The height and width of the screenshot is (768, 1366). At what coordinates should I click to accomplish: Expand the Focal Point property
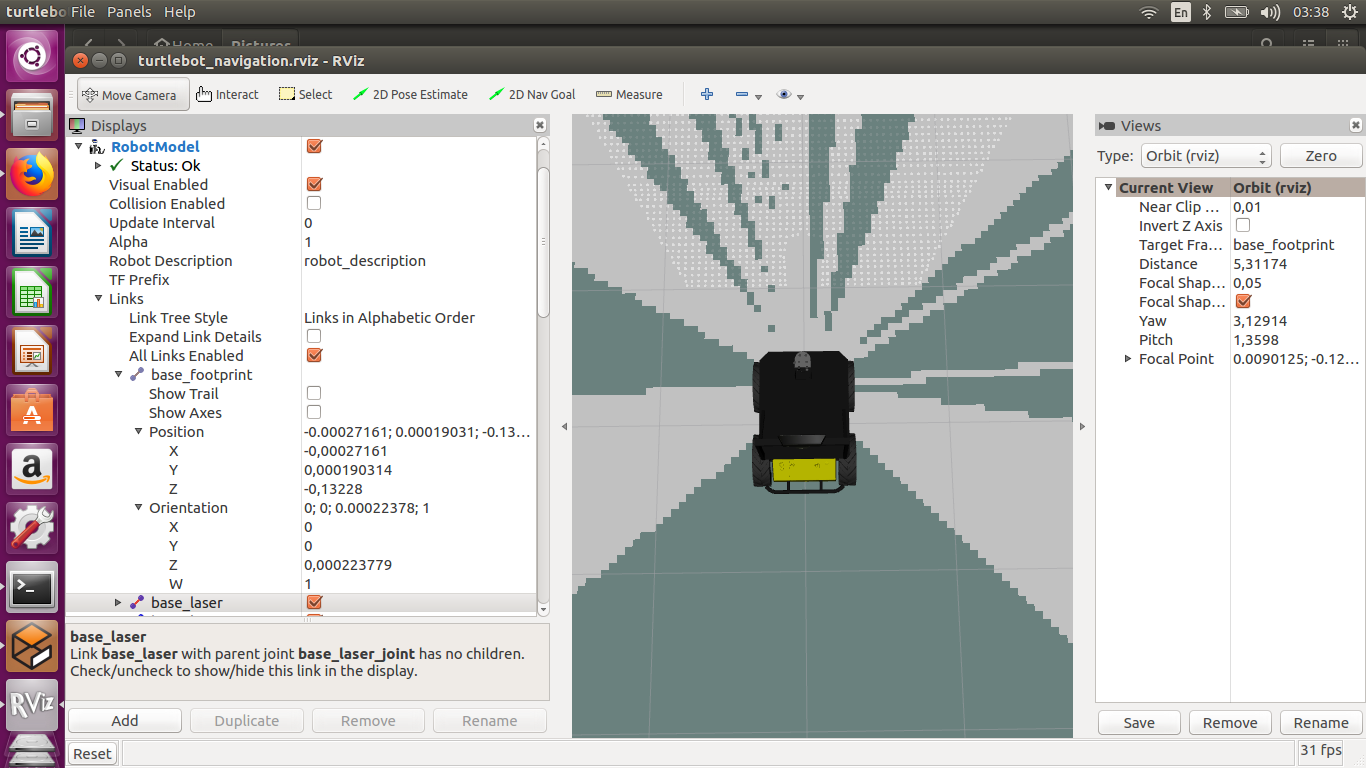click(x=1128, y=359)
